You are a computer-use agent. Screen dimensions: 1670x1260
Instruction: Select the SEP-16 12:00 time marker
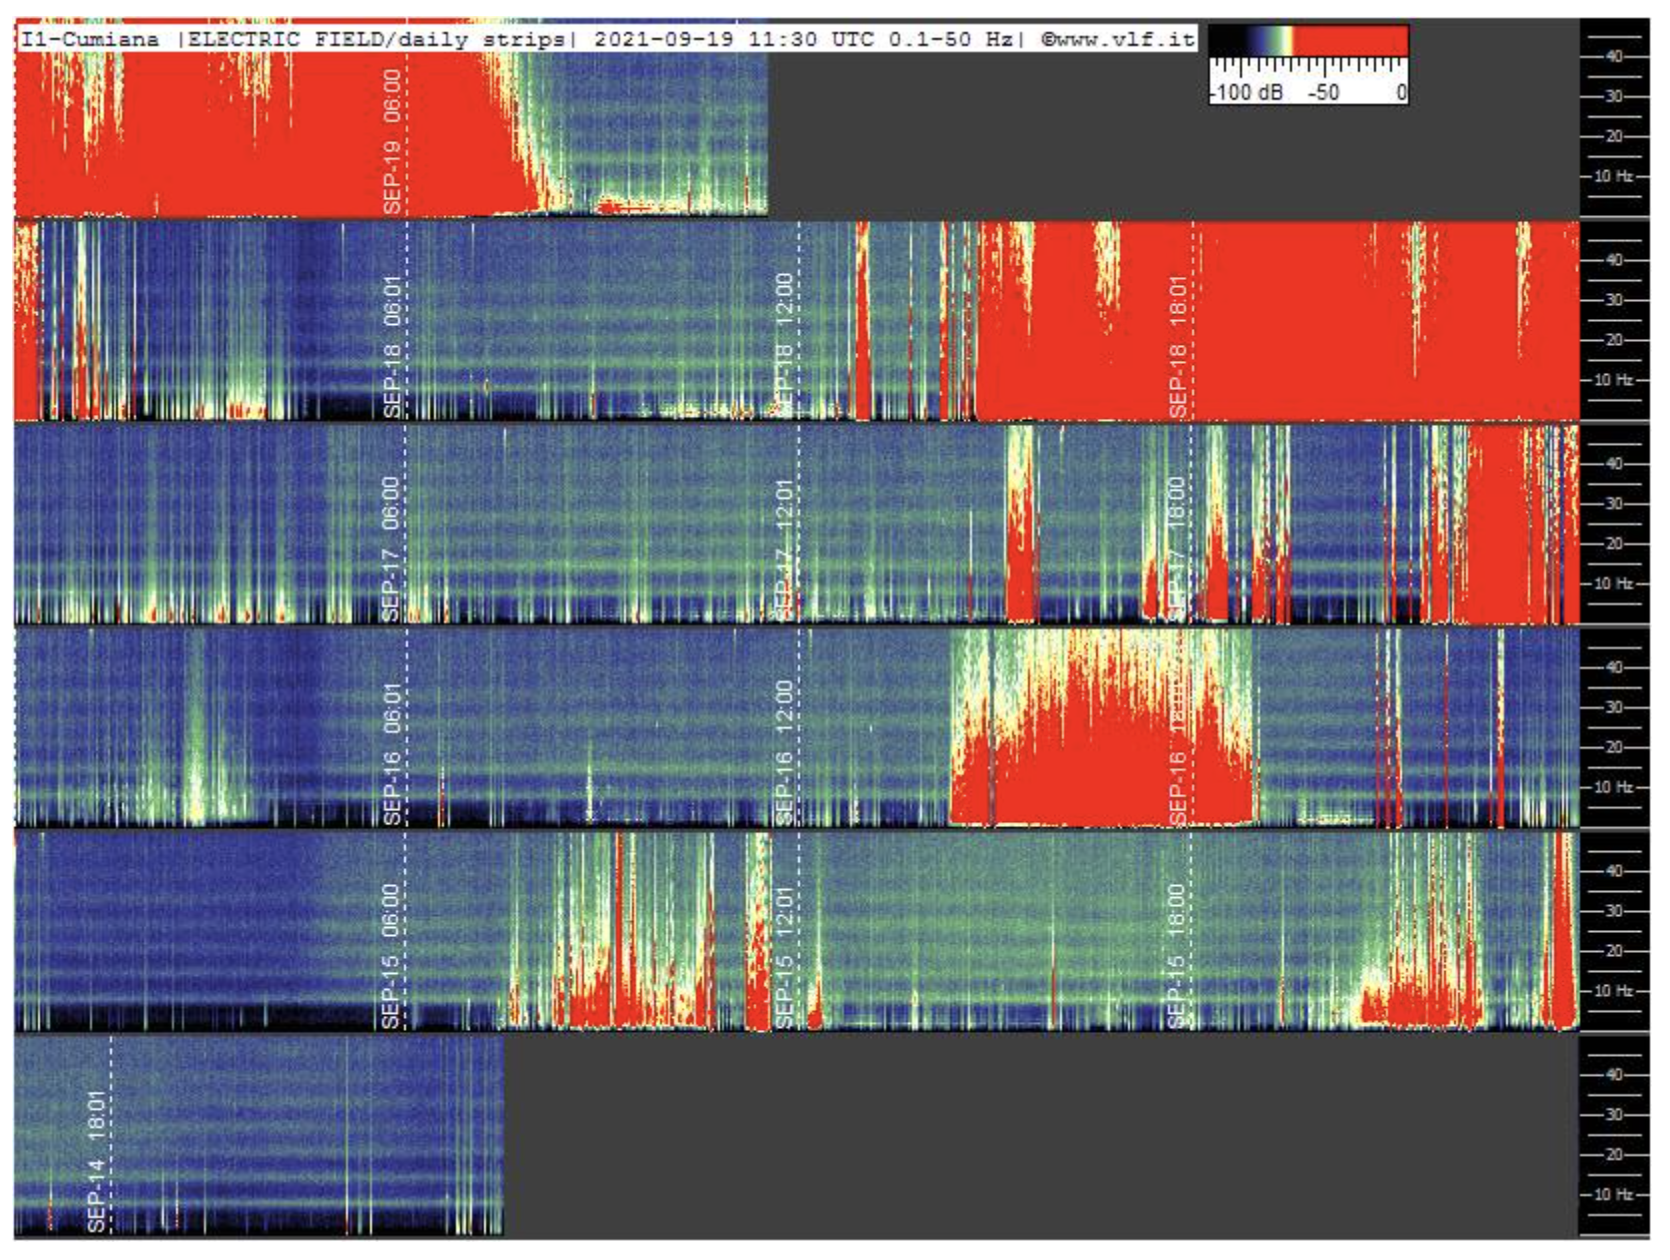tap(785, 753)
